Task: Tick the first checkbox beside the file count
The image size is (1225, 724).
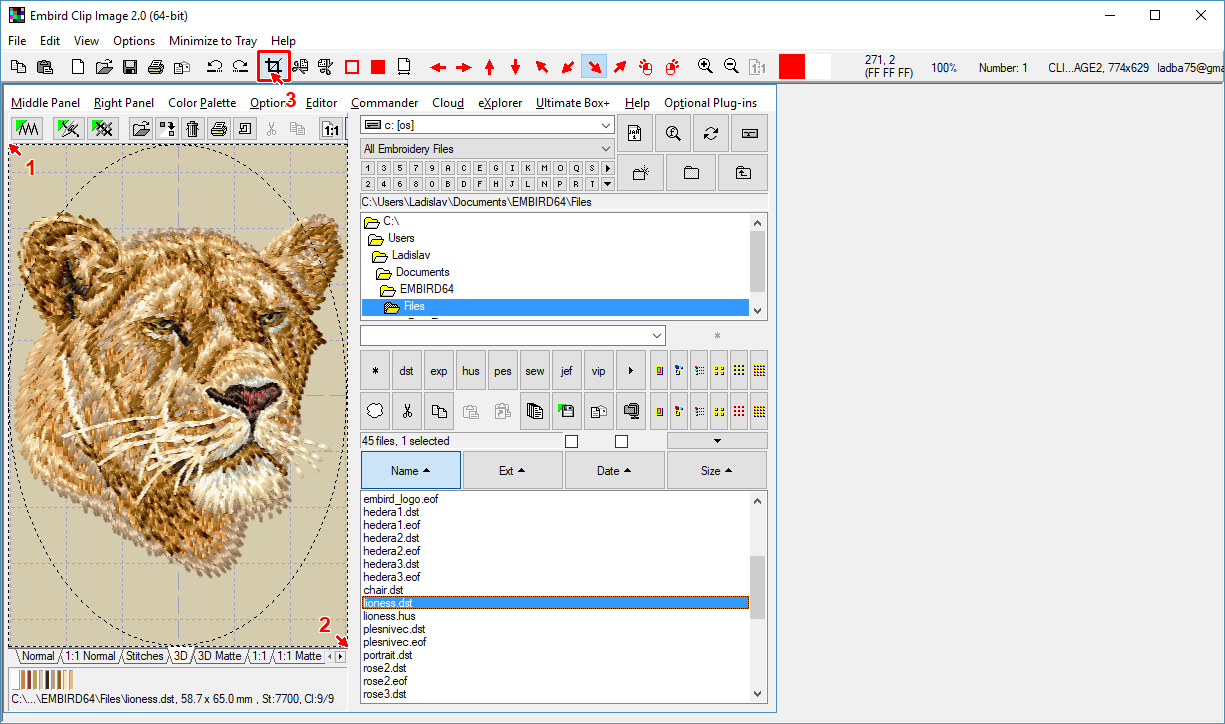Action: 571,441
